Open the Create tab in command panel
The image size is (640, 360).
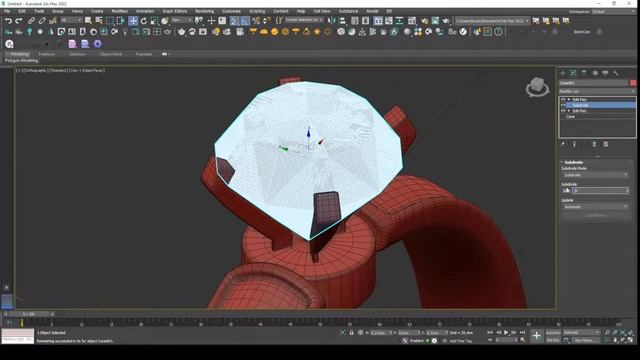563,73
